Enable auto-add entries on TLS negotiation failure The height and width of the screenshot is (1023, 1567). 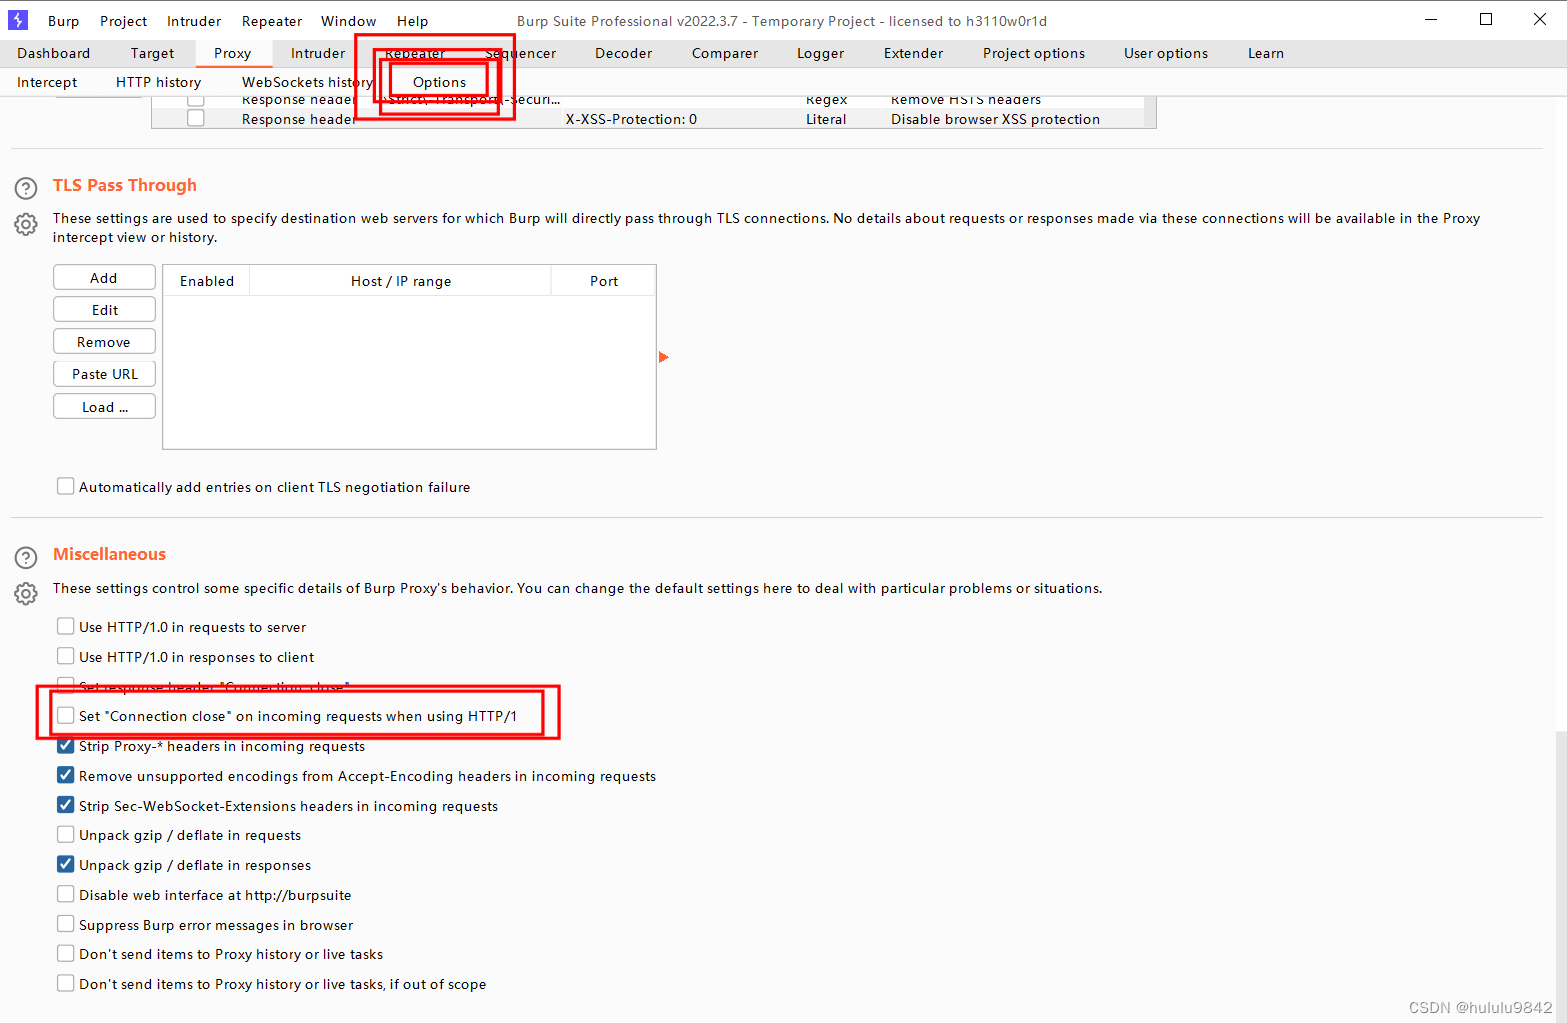tap(66, 486)
